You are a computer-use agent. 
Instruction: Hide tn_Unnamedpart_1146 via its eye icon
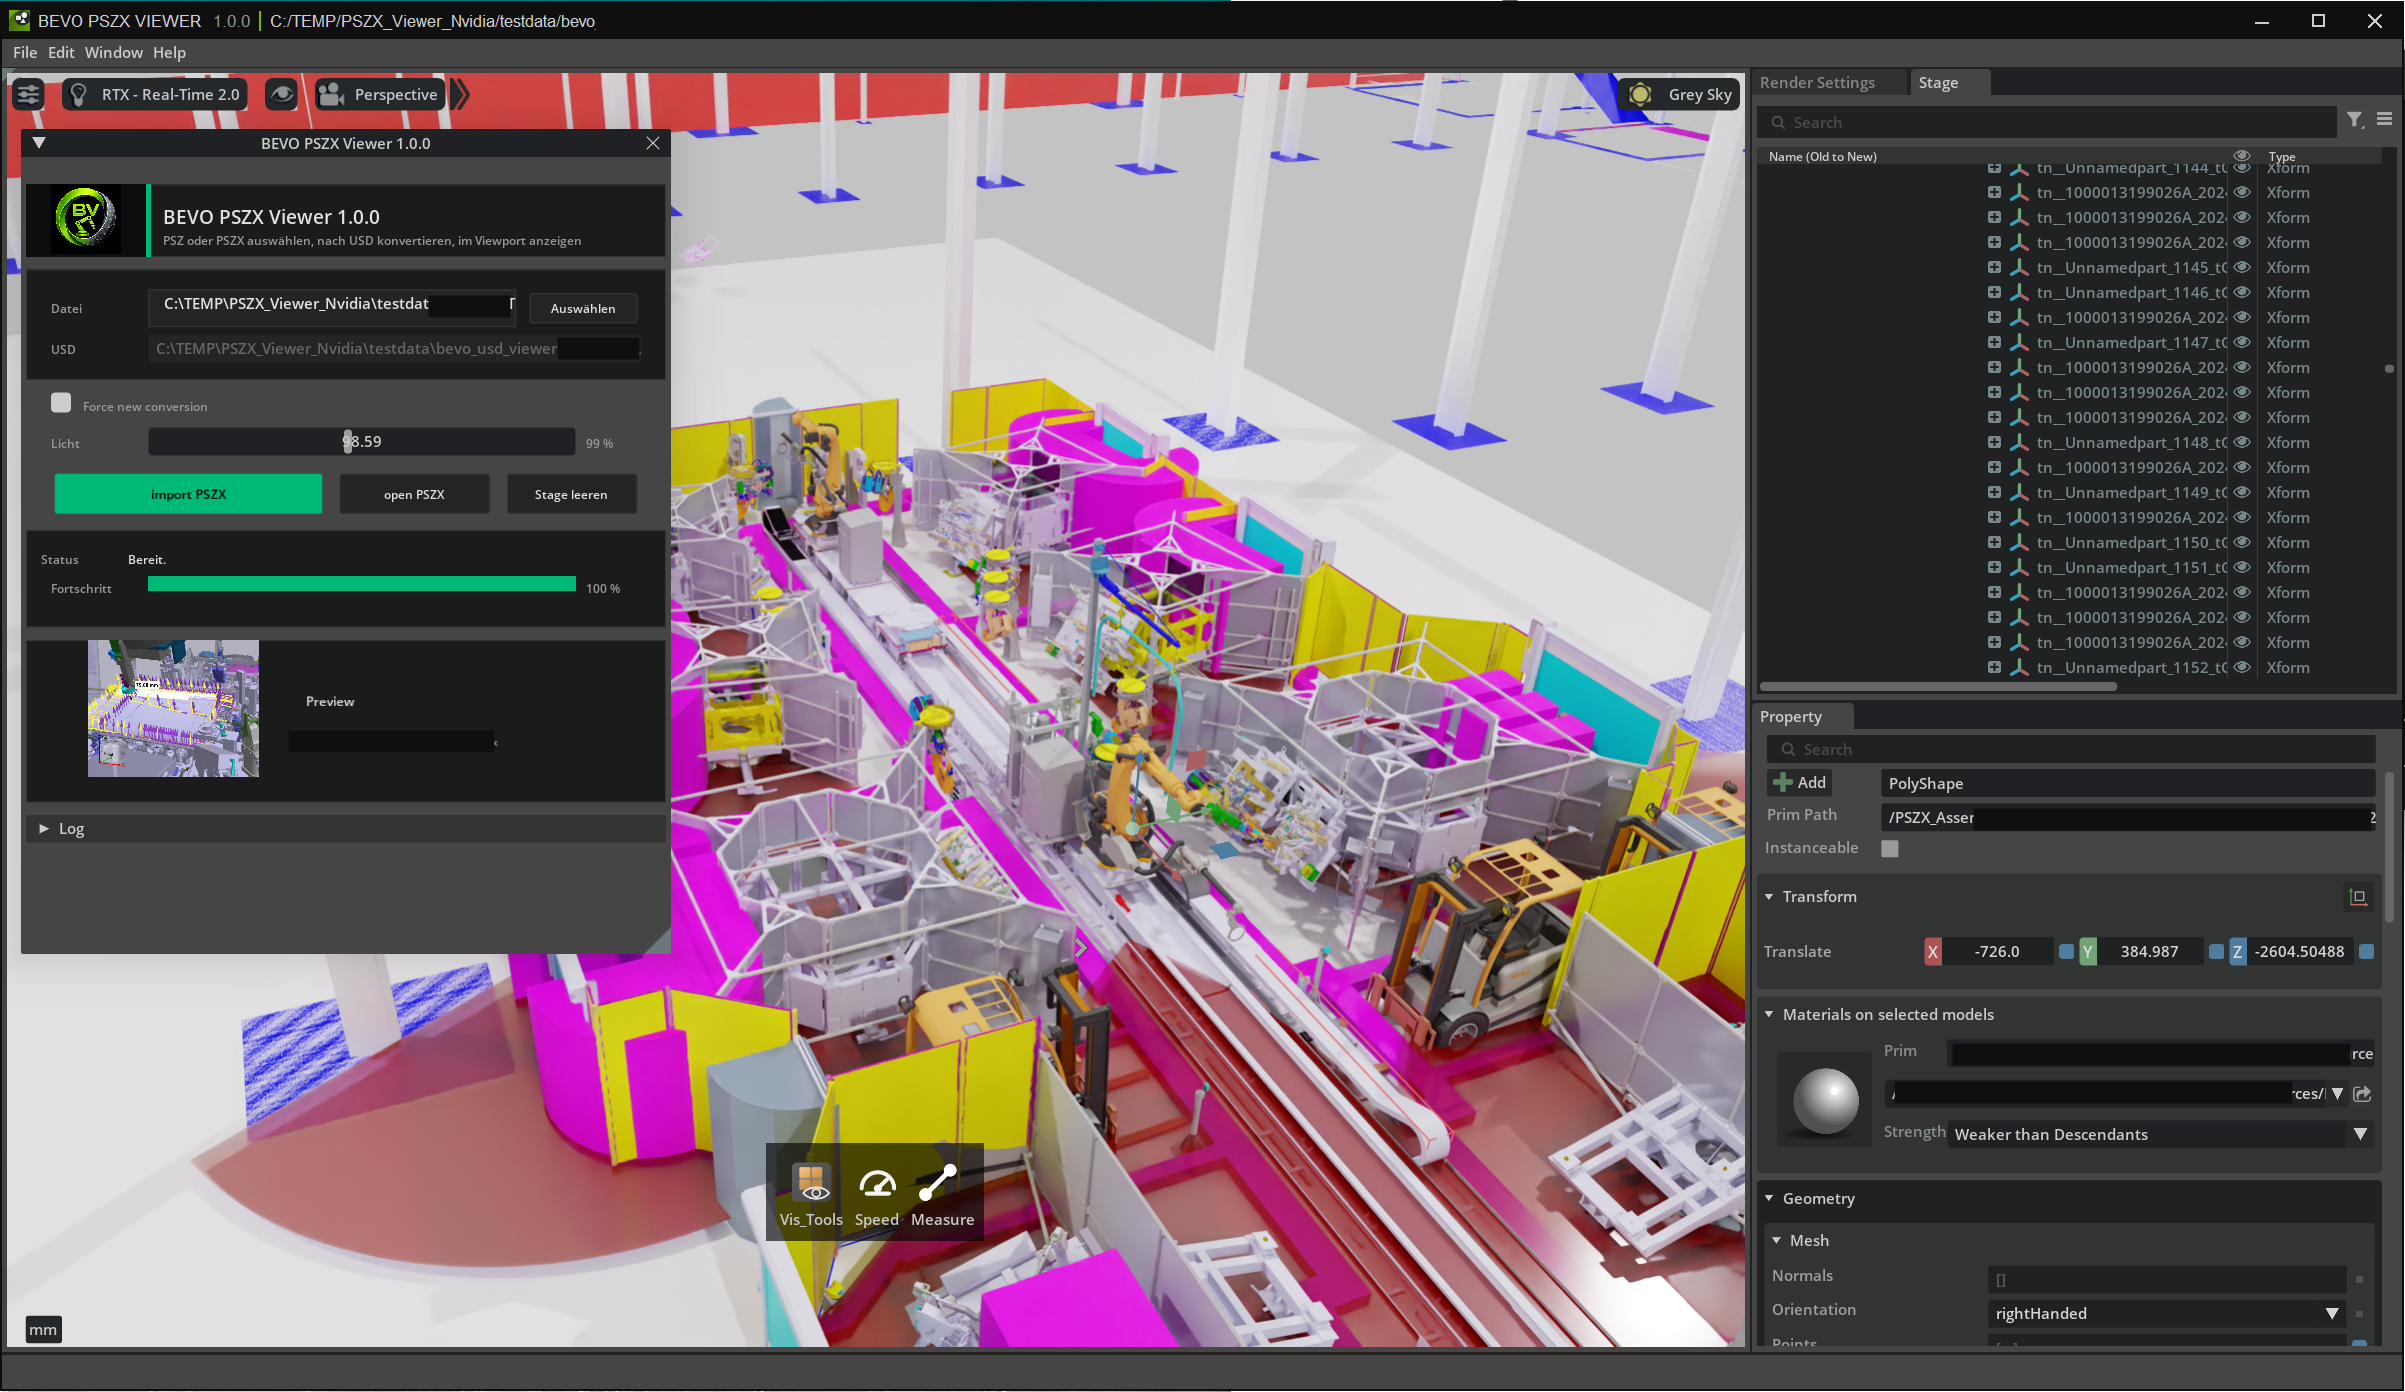point(2243,292)
